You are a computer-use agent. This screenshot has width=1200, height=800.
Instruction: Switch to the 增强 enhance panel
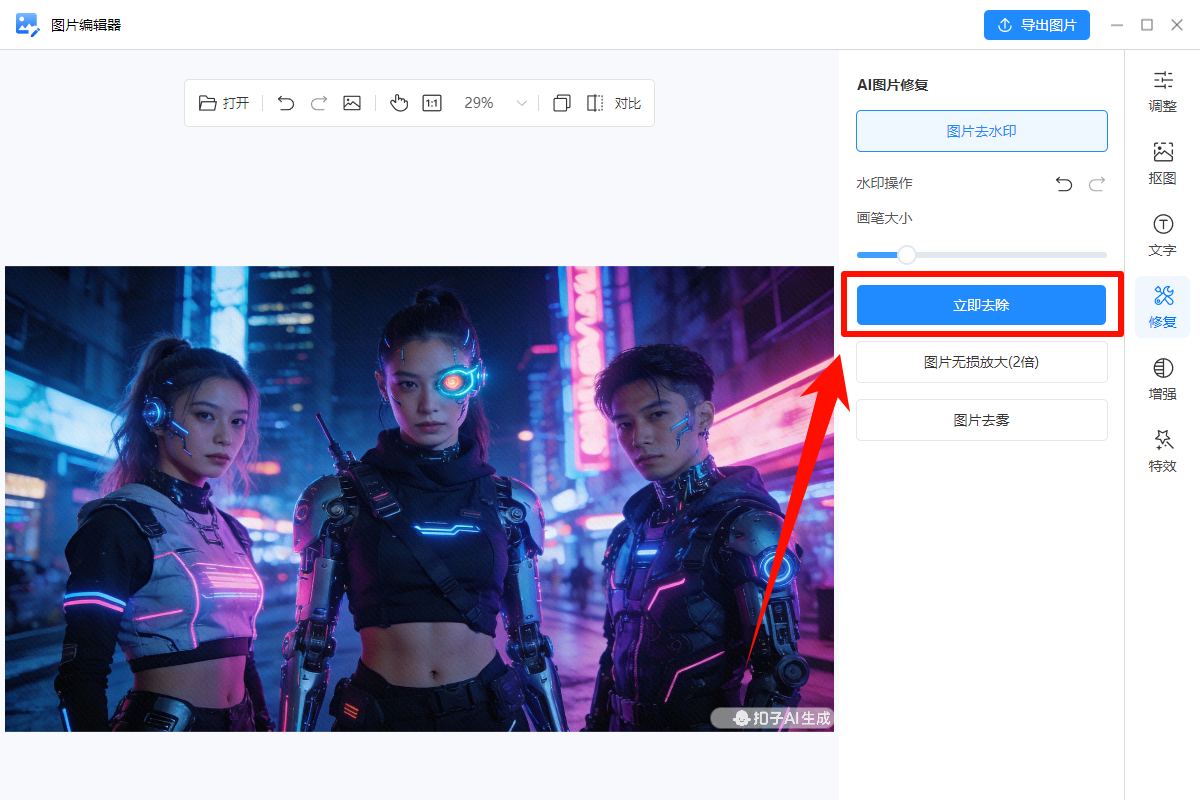tap(1162, 380)
